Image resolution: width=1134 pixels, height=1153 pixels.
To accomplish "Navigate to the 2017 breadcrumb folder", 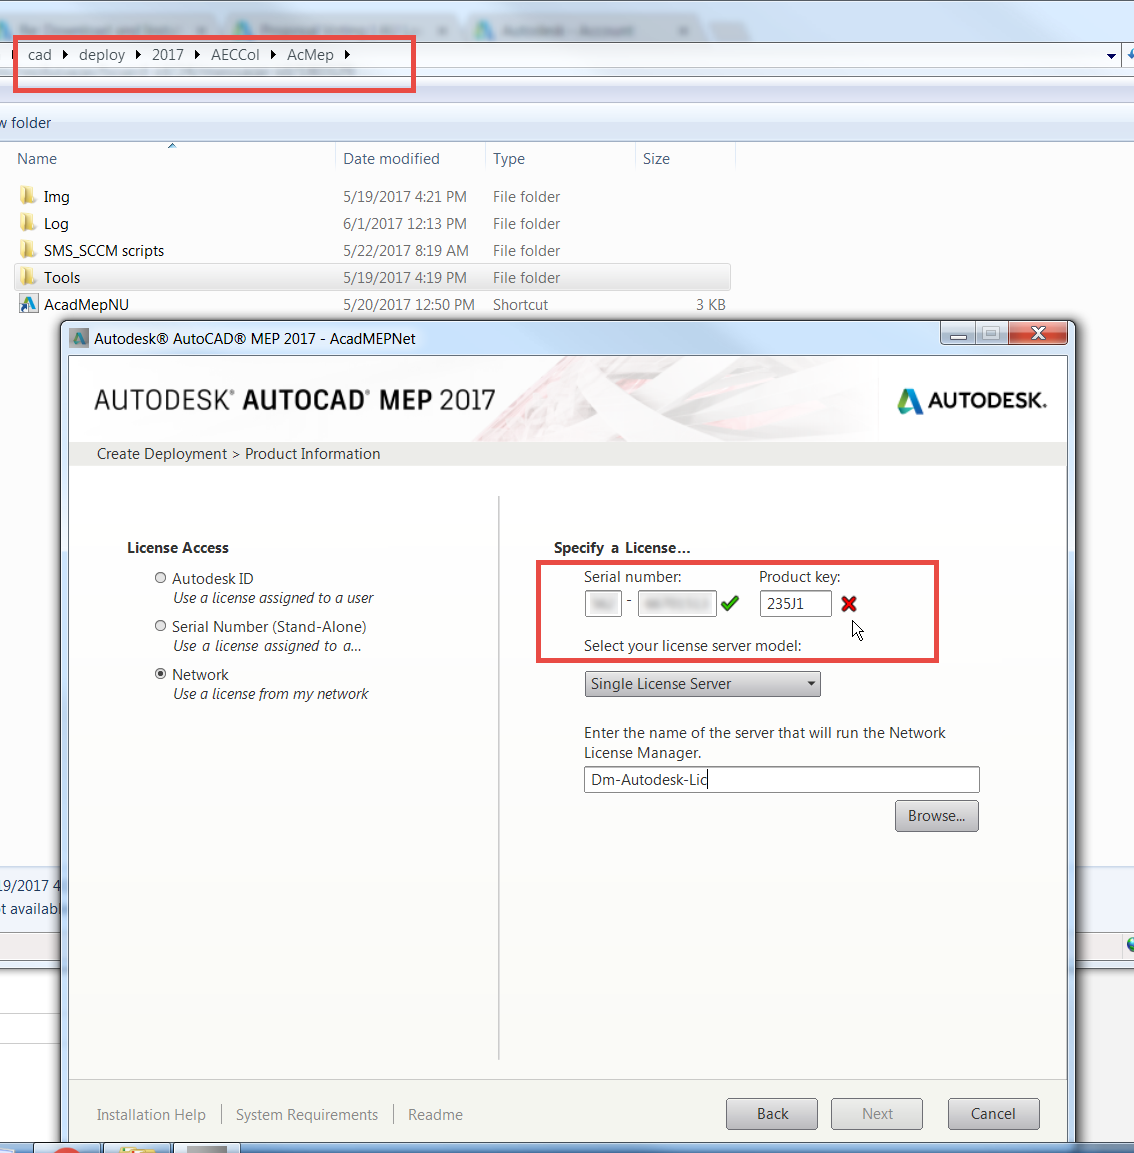I will (x=167, y=55).
